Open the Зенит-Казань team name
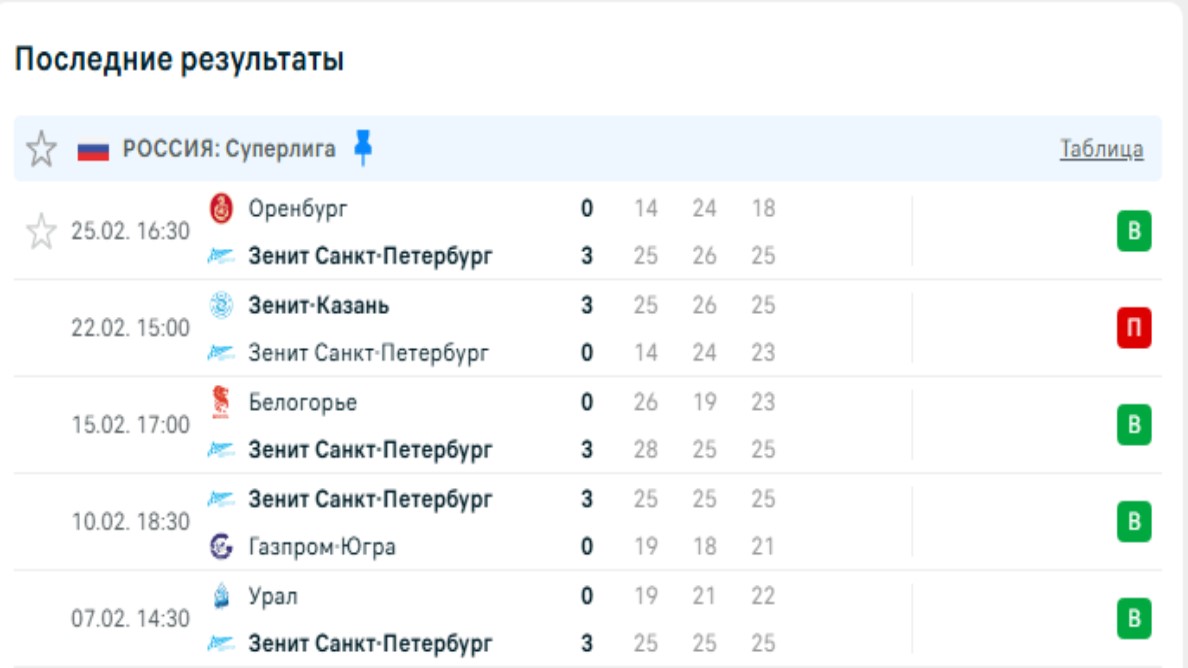This screenshot has height=668, width=1188. click(319, 305)
